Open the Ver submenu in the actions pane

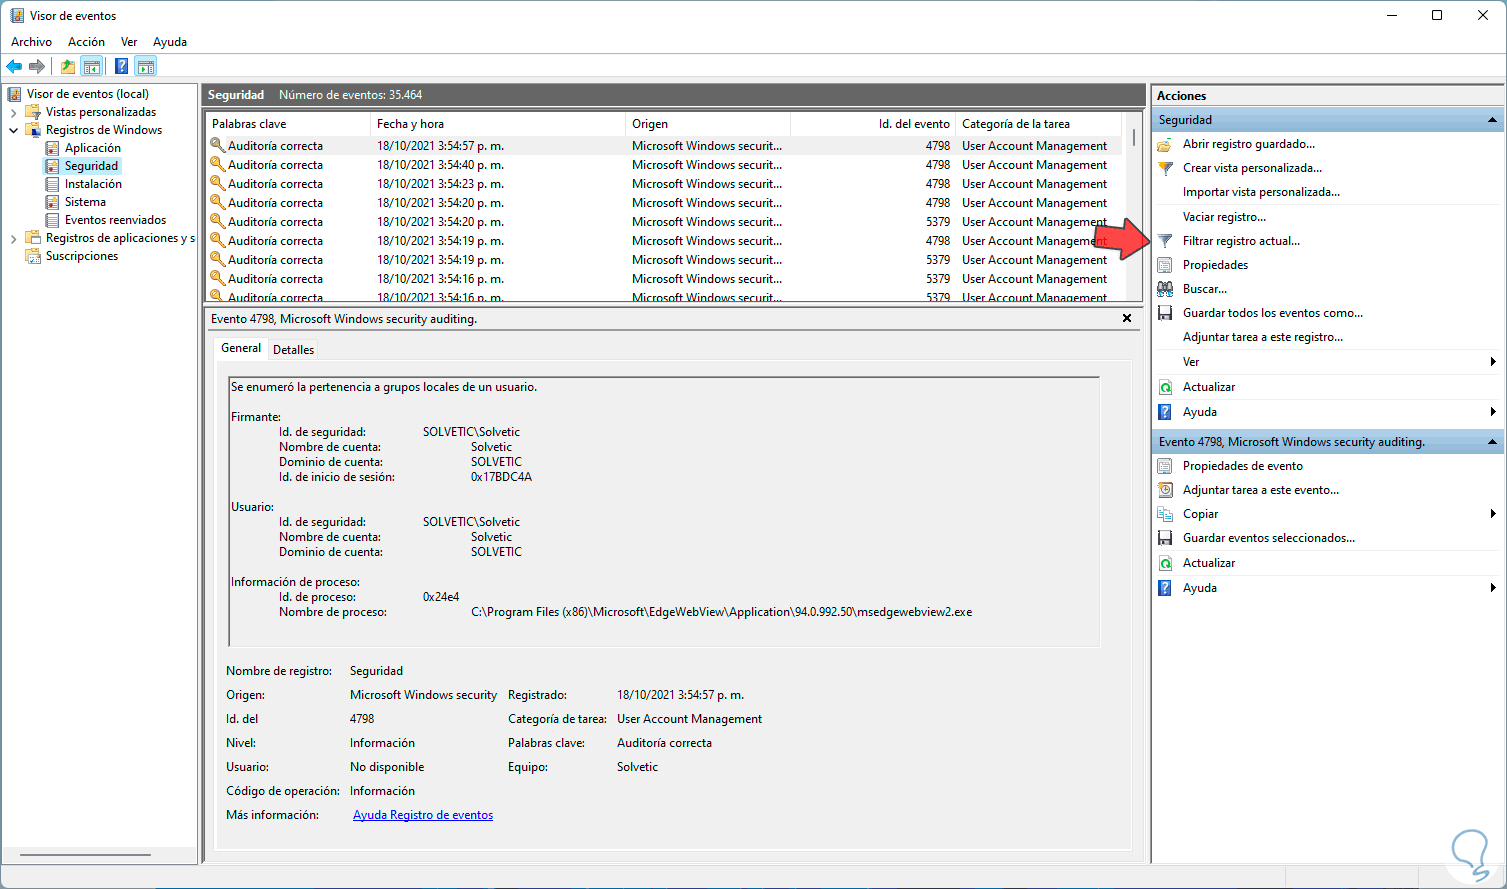[x=1329, y=362]
